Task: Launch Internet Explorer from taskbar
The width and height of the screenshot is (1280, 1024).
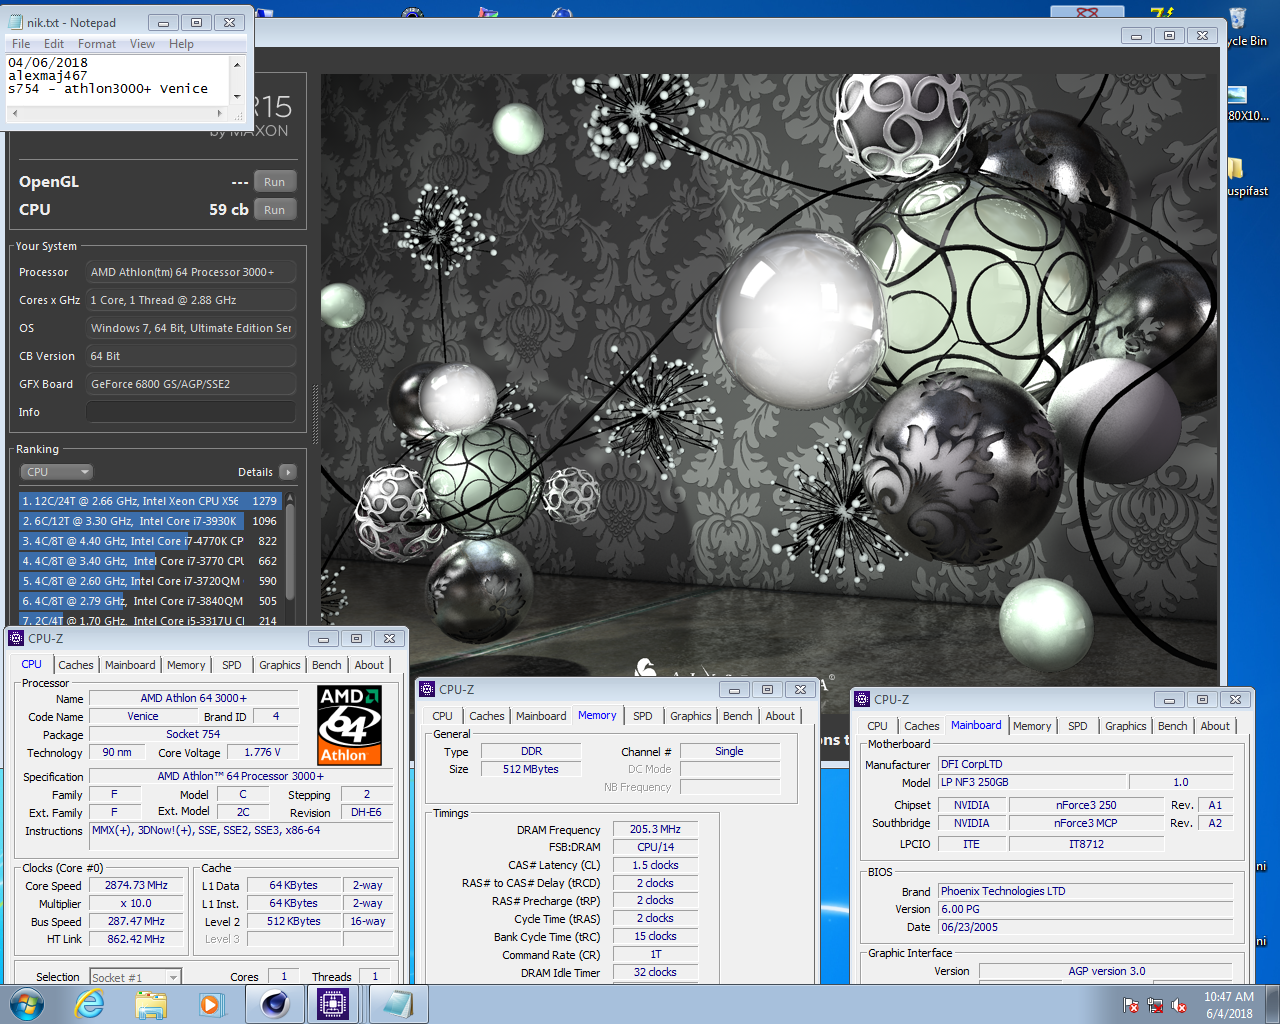Action: pyautogui.click(x=90, y=1004)
